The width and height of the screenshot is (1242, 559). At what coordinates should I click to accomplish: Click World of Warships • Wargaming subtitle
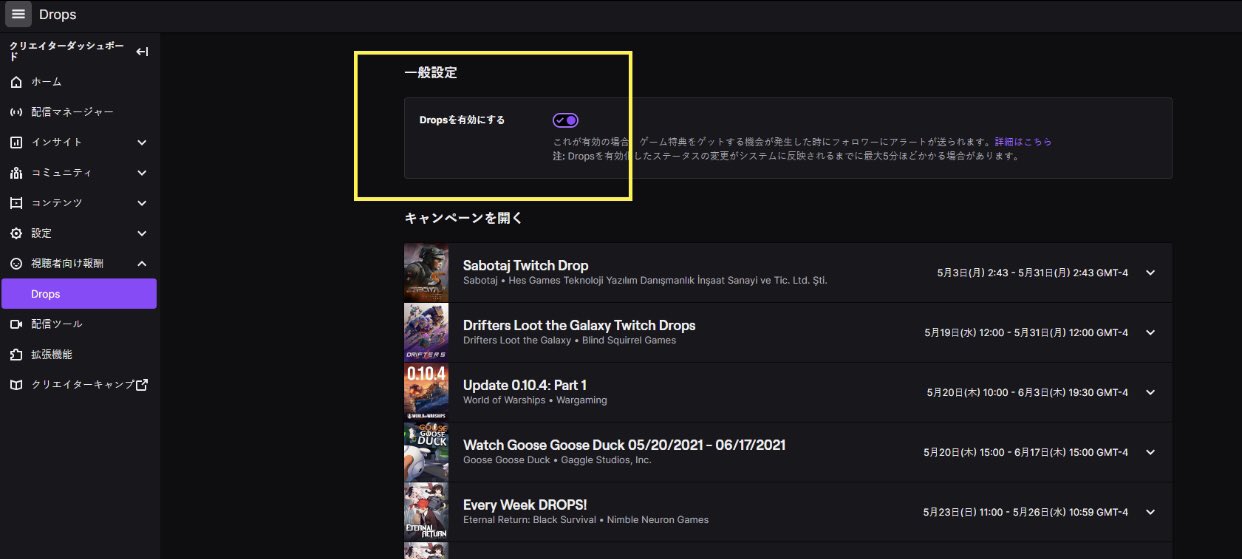click(535, 400)
